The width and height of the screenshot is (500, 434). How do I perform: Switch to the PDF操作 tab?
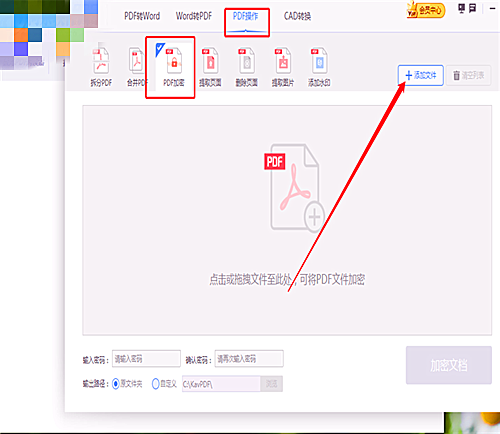click(246, 16)
